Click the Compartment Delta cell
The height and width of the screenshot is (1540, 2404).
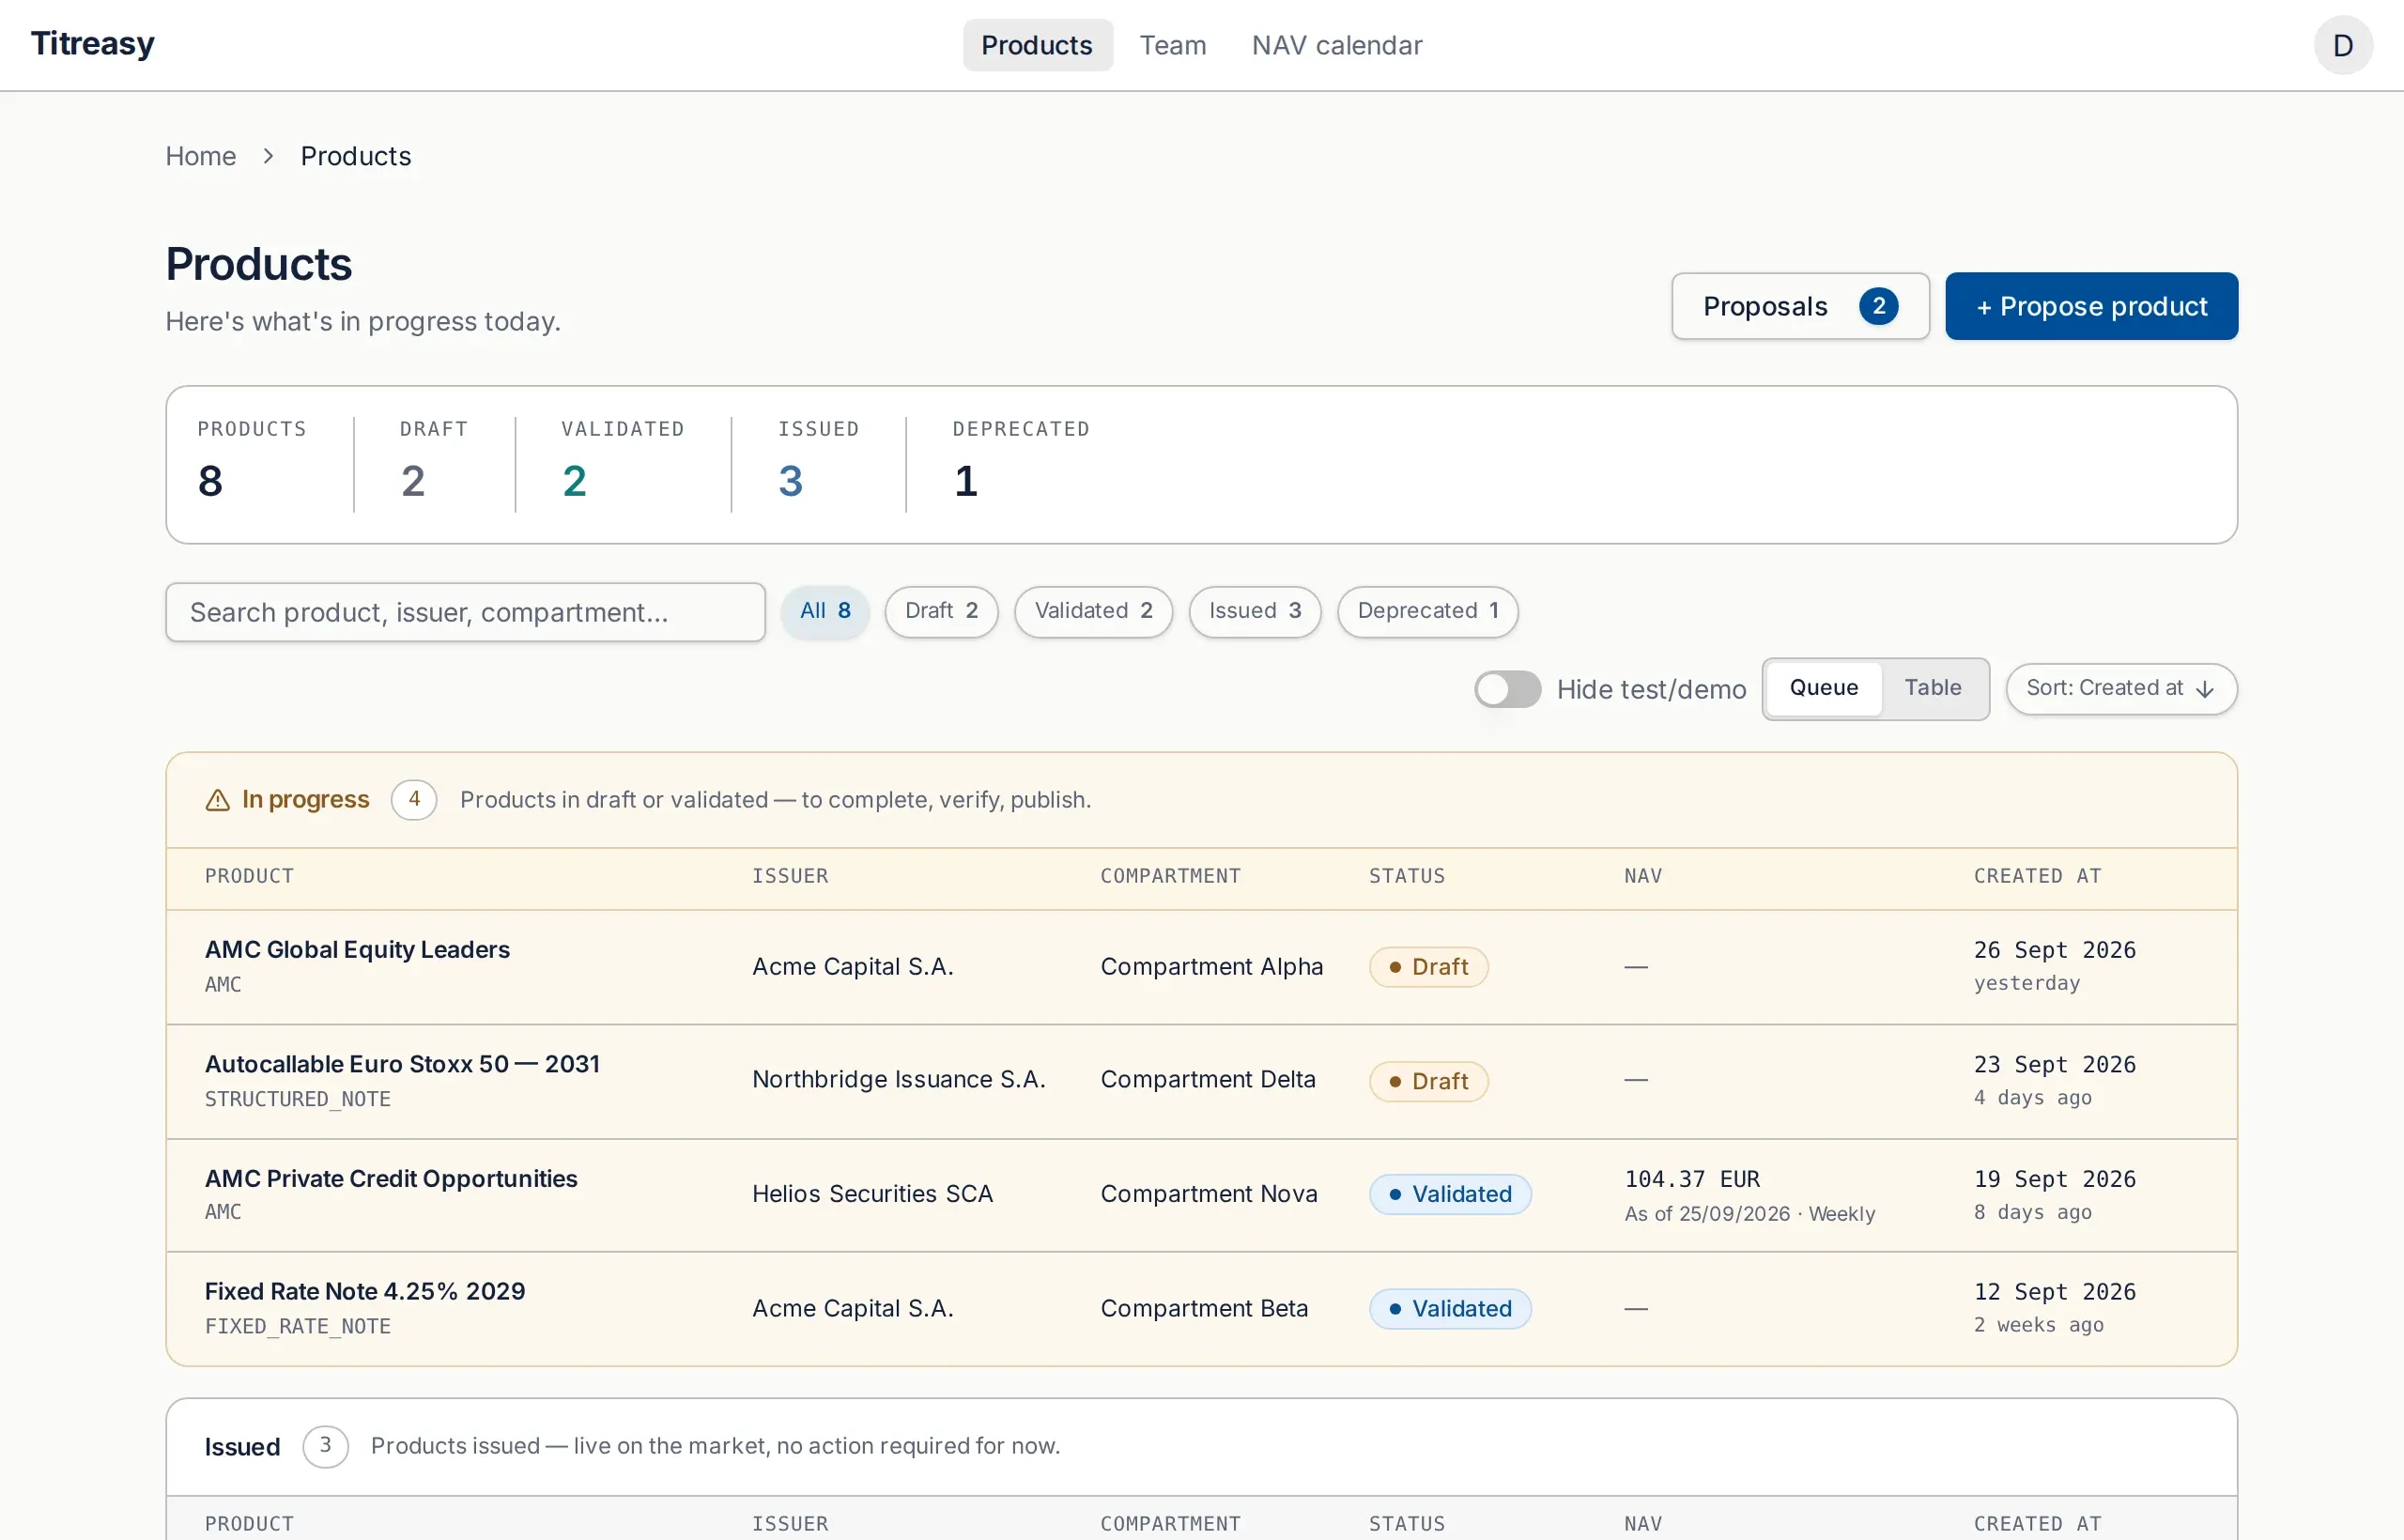(1207, 1080)
